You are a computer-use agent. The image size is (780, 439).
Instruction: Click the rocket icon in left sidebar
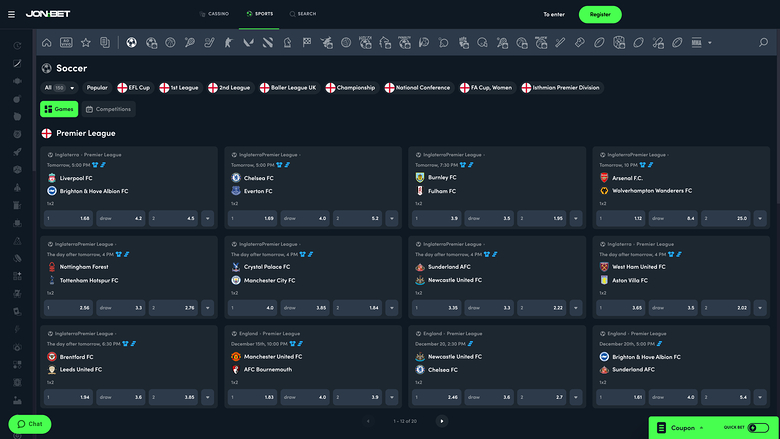pos(17,151)
